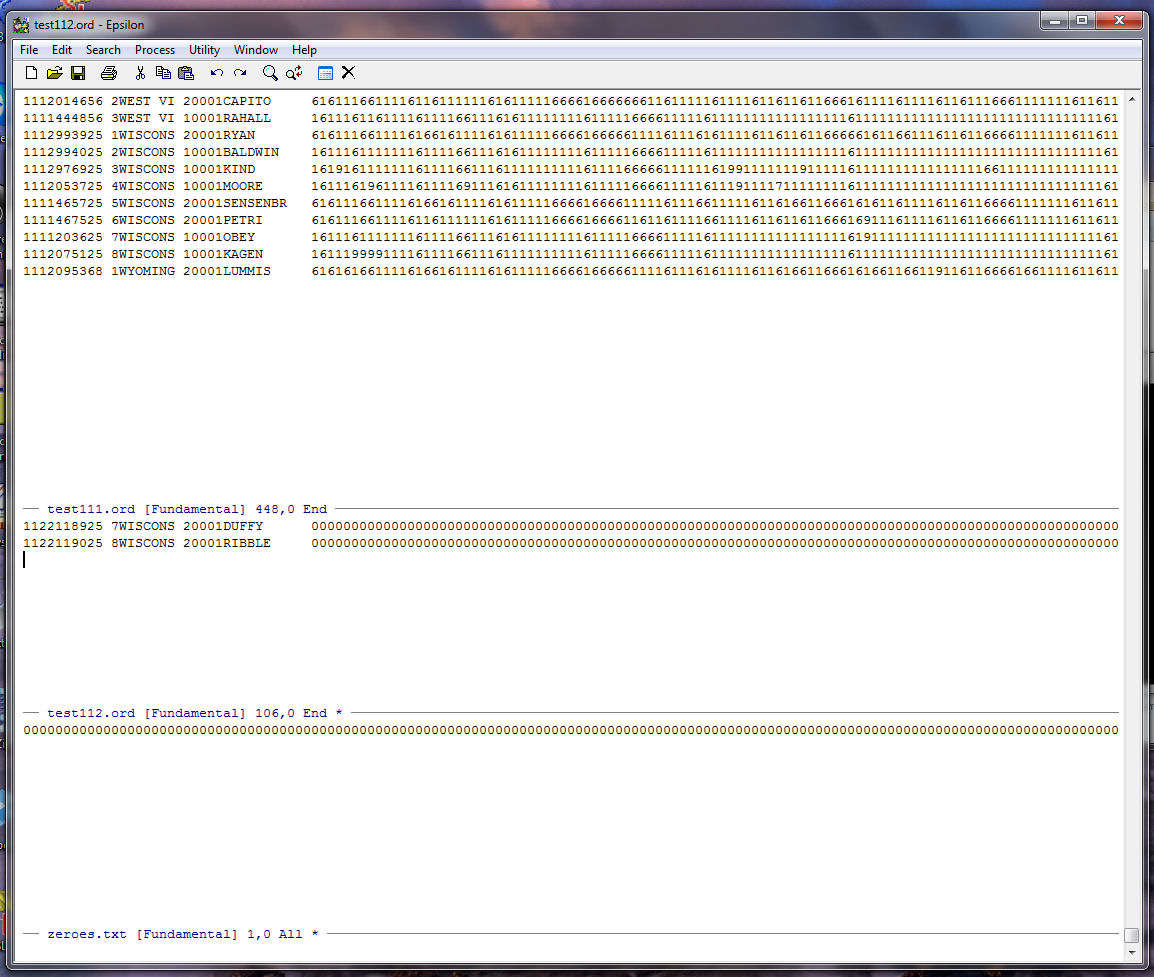Print the document via printer icon
Screen dimensions: 1154x977
tap(109, 73)
